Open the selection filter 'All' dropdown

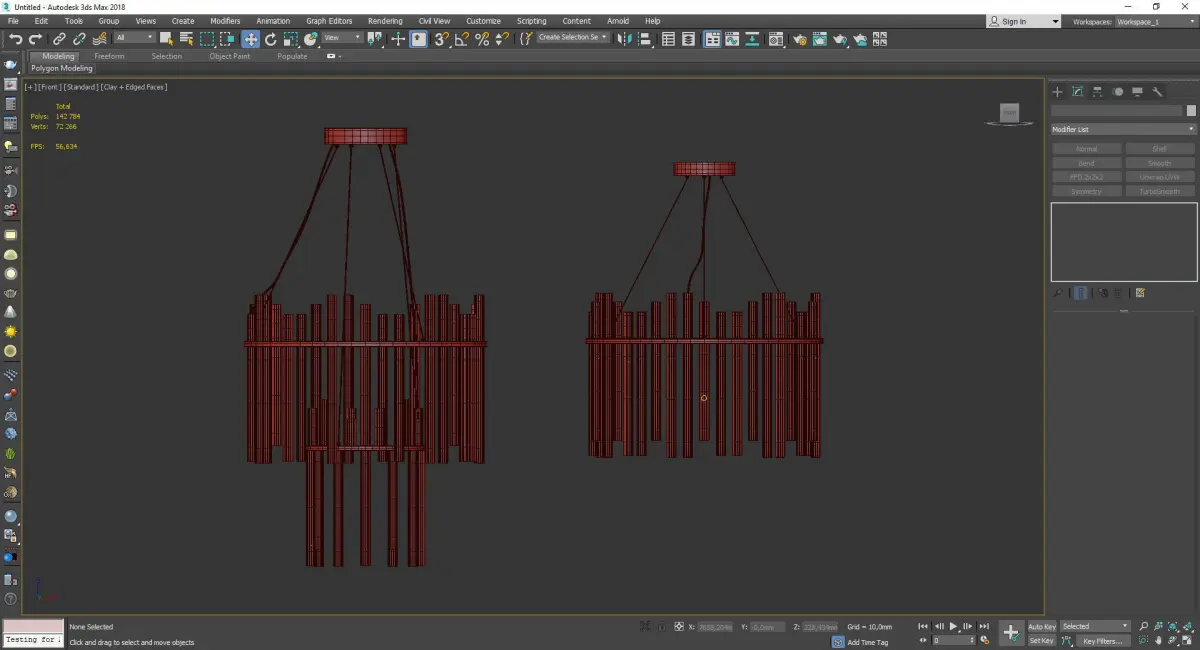pyautogui.click(x=134, y=38)
